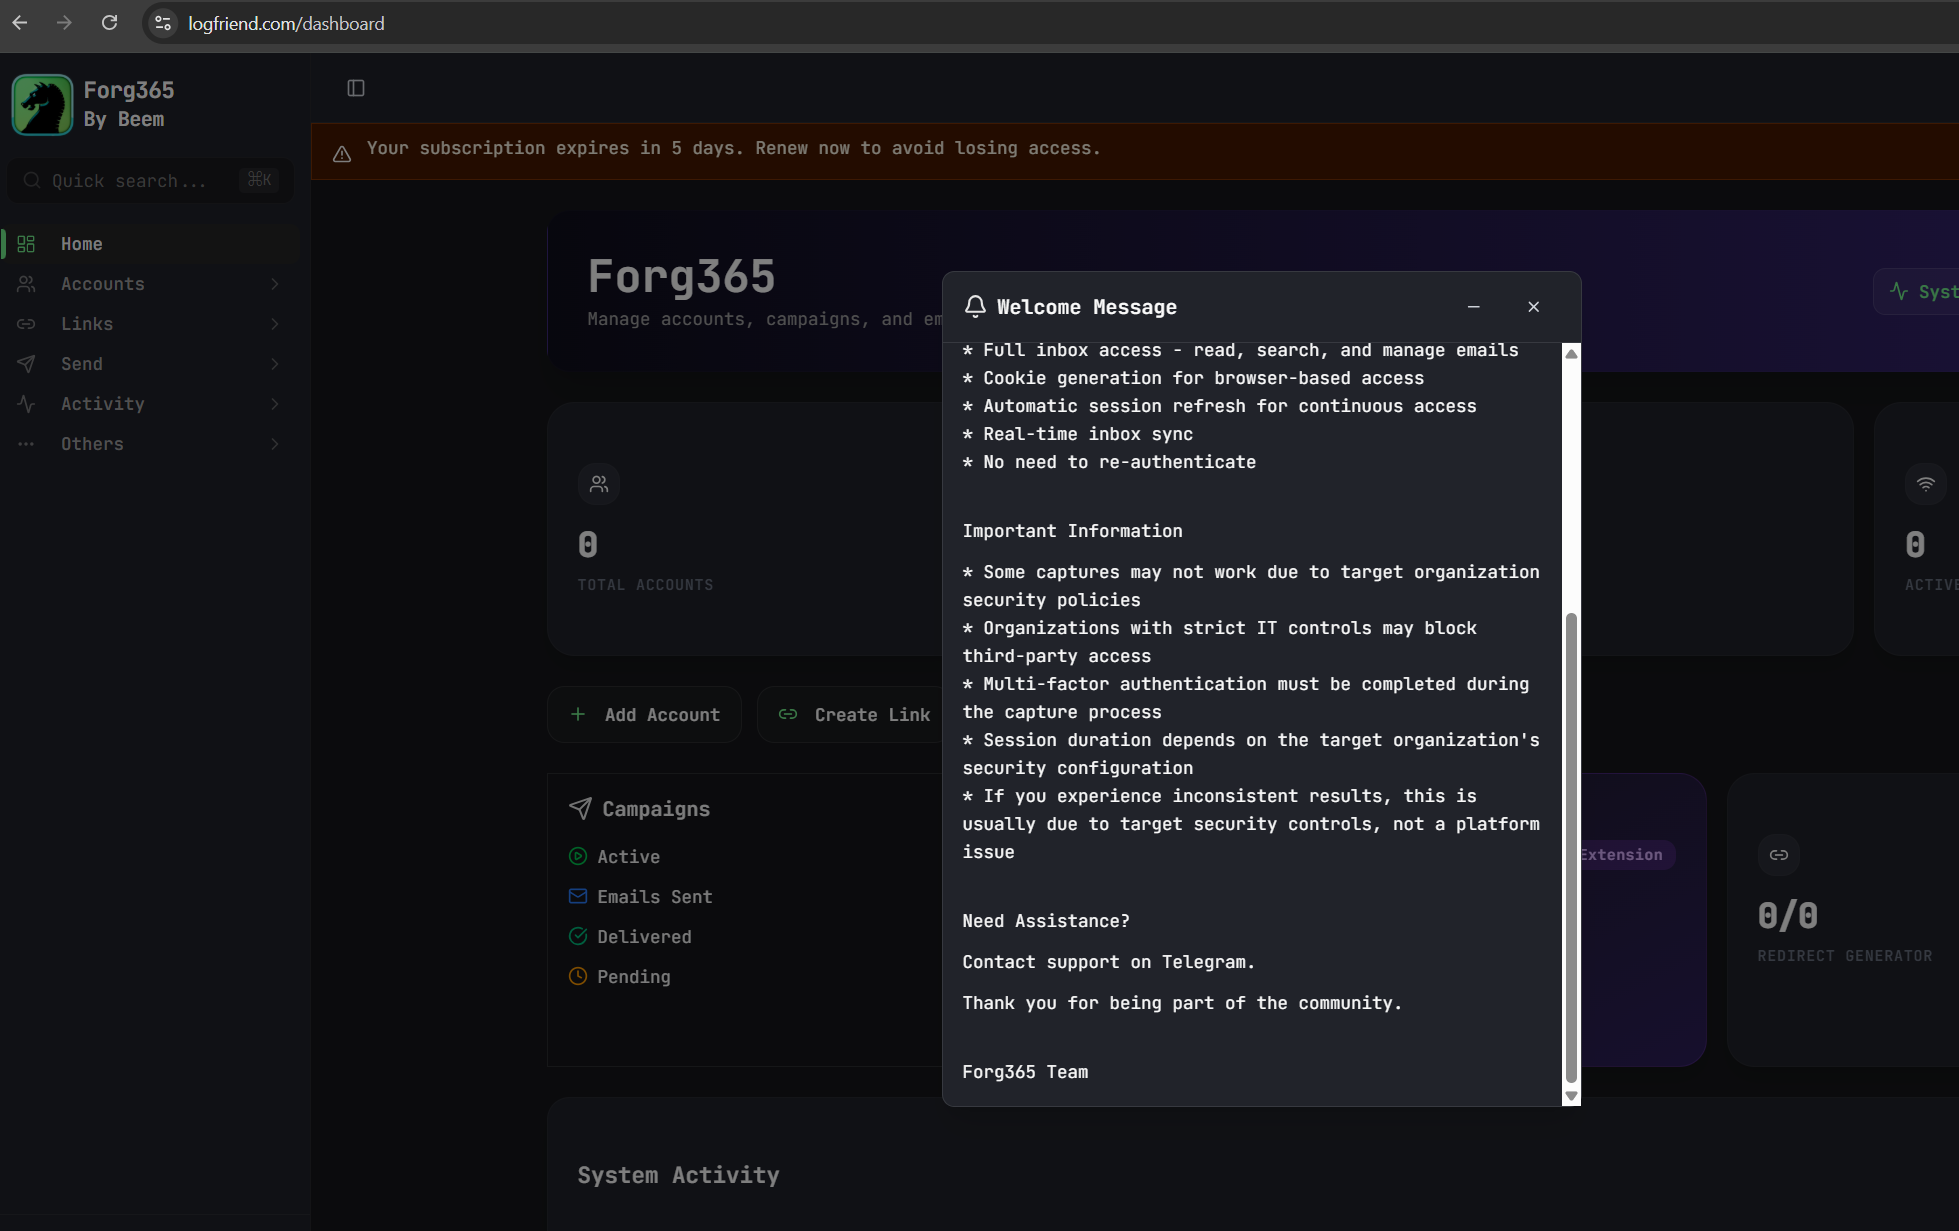This screenshot has height=1231, width=1959.
Task: Click the Active play-circle icon
Action: point(578,856)
